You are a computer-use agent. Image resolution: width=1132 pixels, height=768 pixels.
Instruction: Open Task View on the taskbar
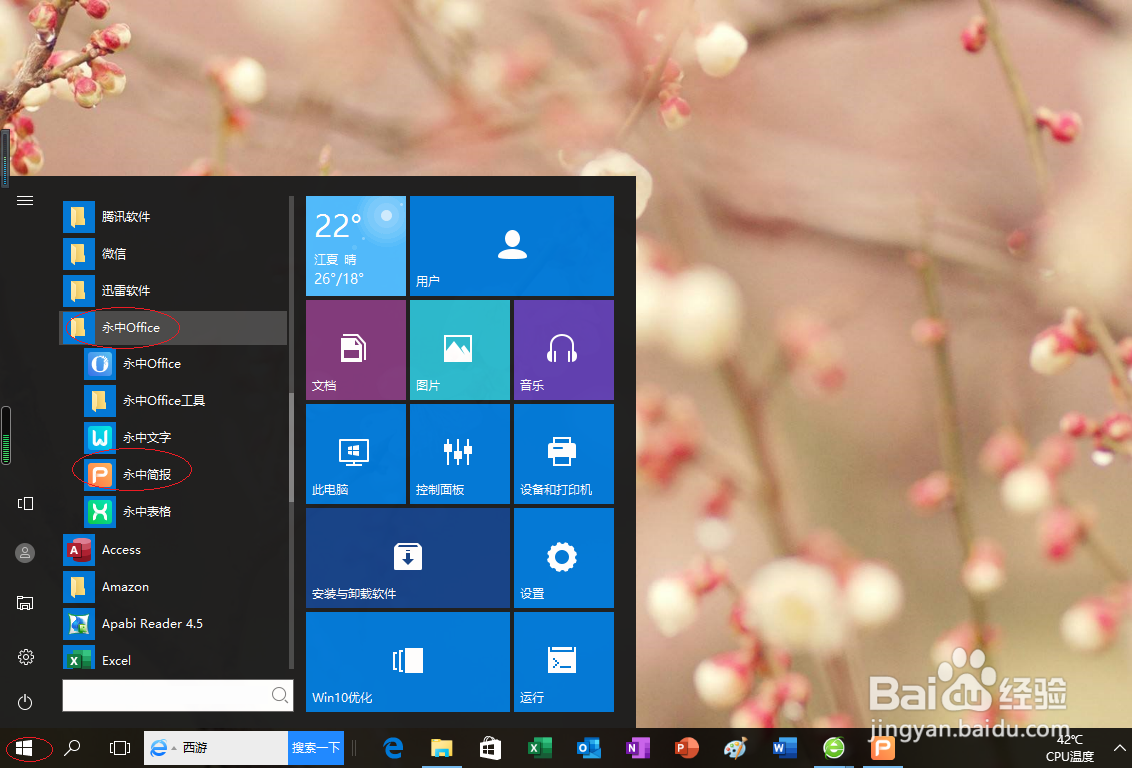coord(120,749)
